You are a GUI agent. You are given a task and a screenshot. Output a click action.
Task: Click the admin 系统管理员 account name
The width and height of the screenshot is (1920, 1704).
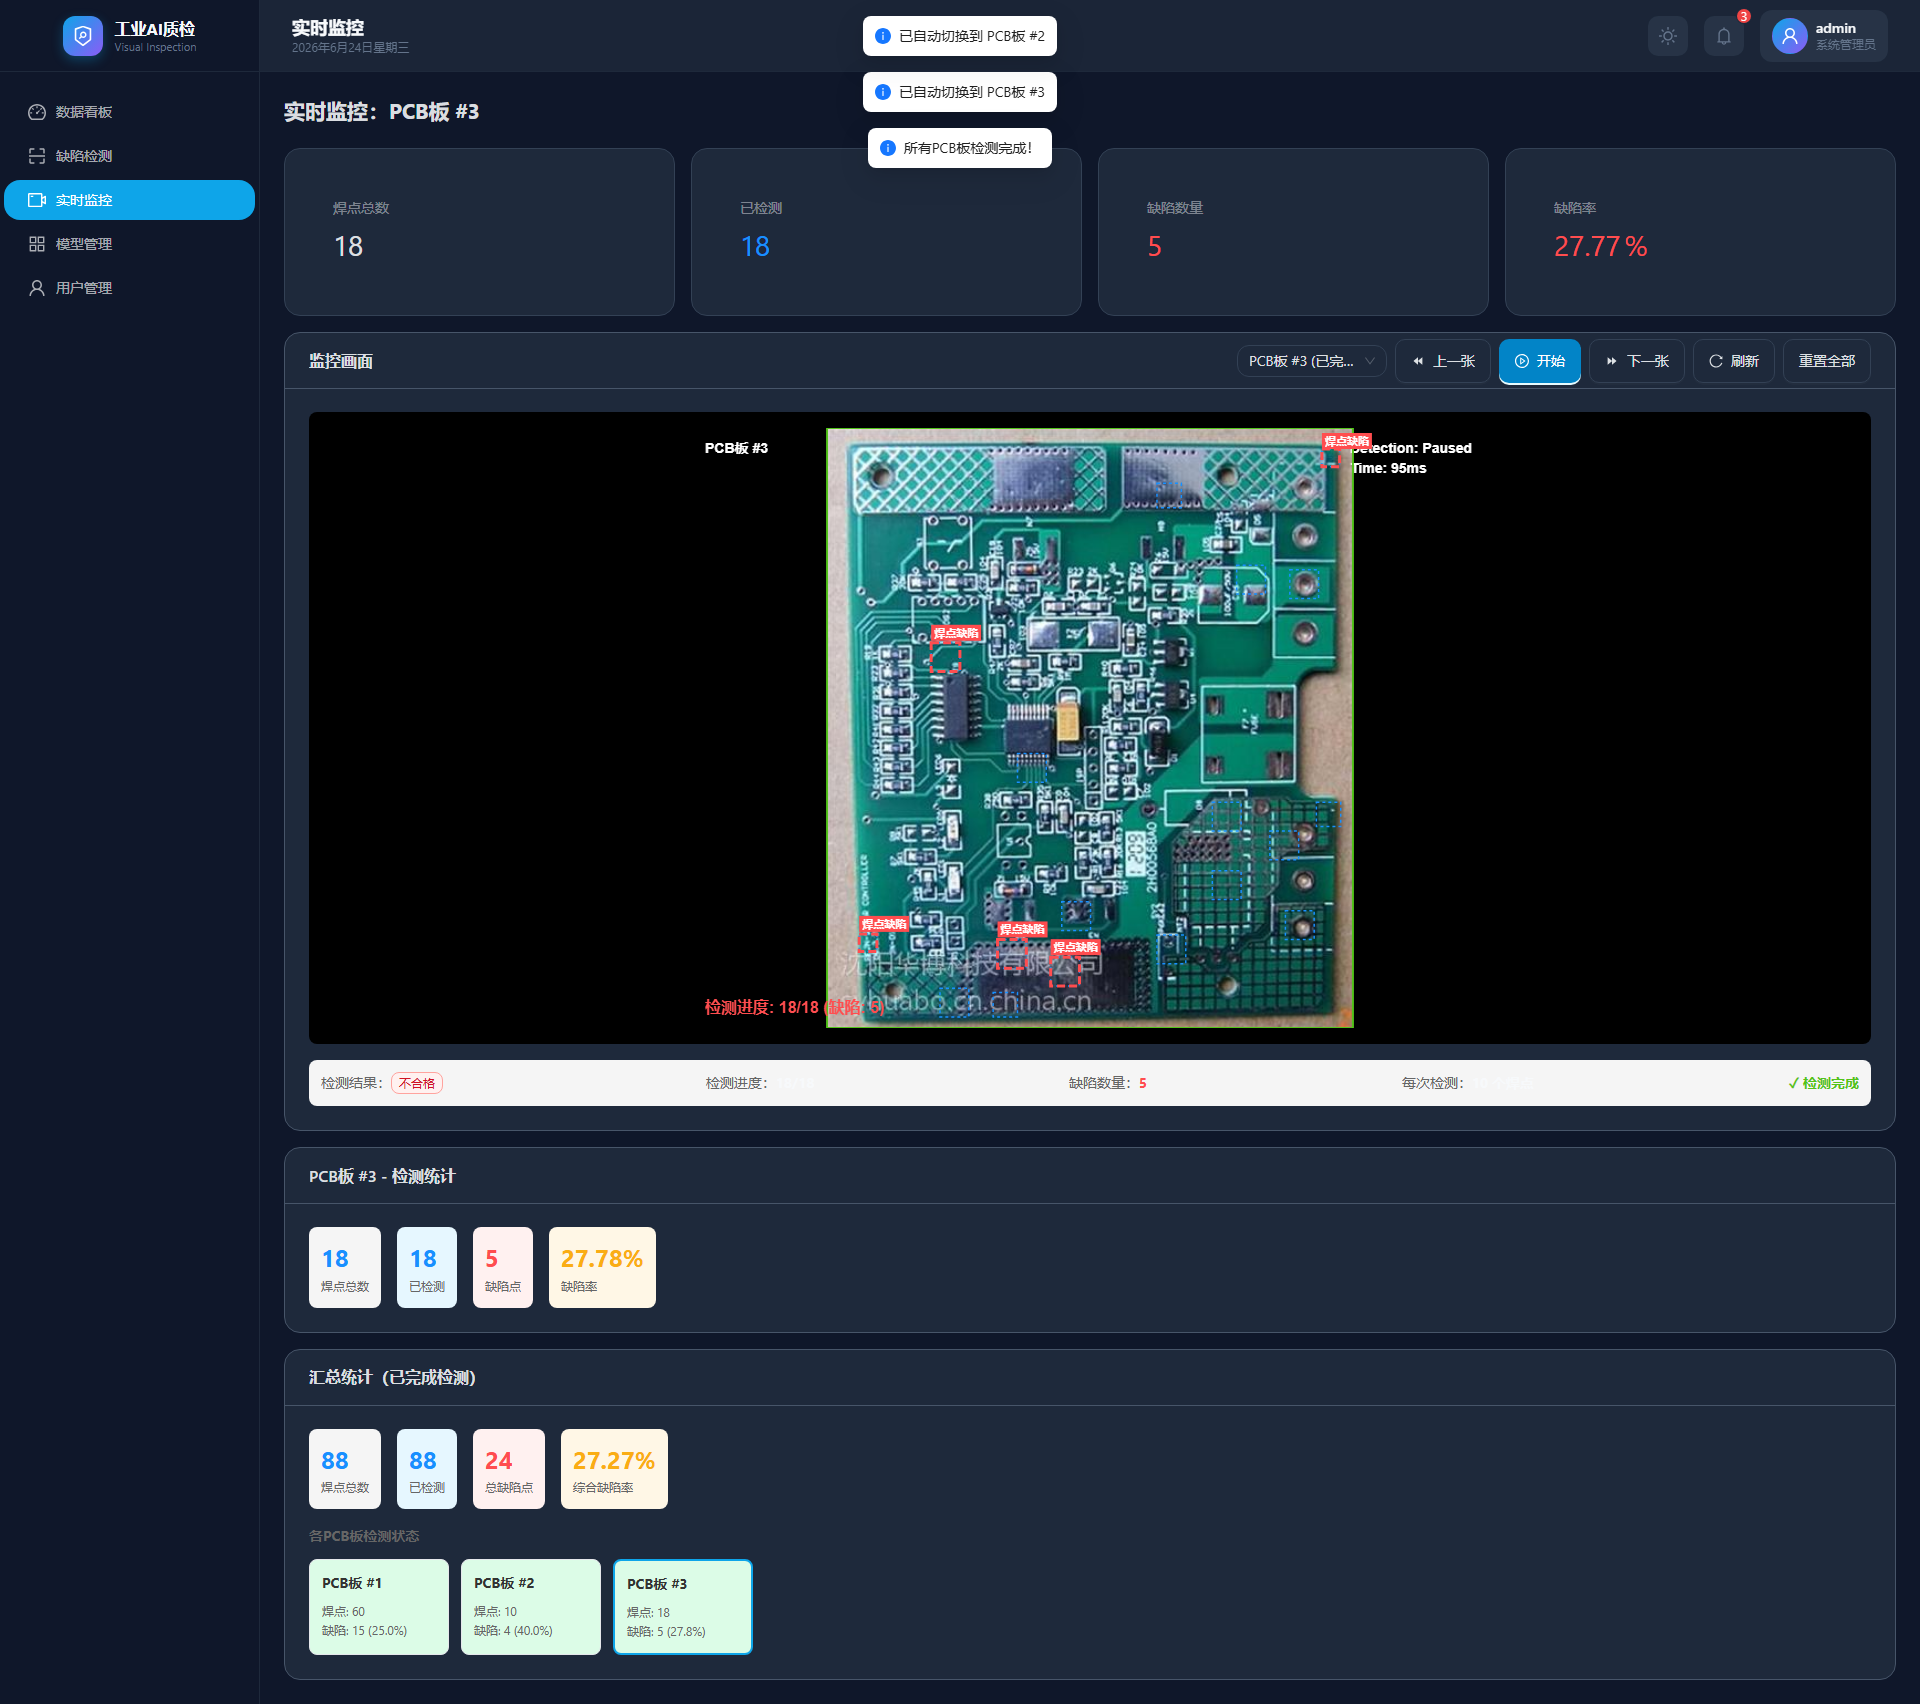pos(1845,36)
